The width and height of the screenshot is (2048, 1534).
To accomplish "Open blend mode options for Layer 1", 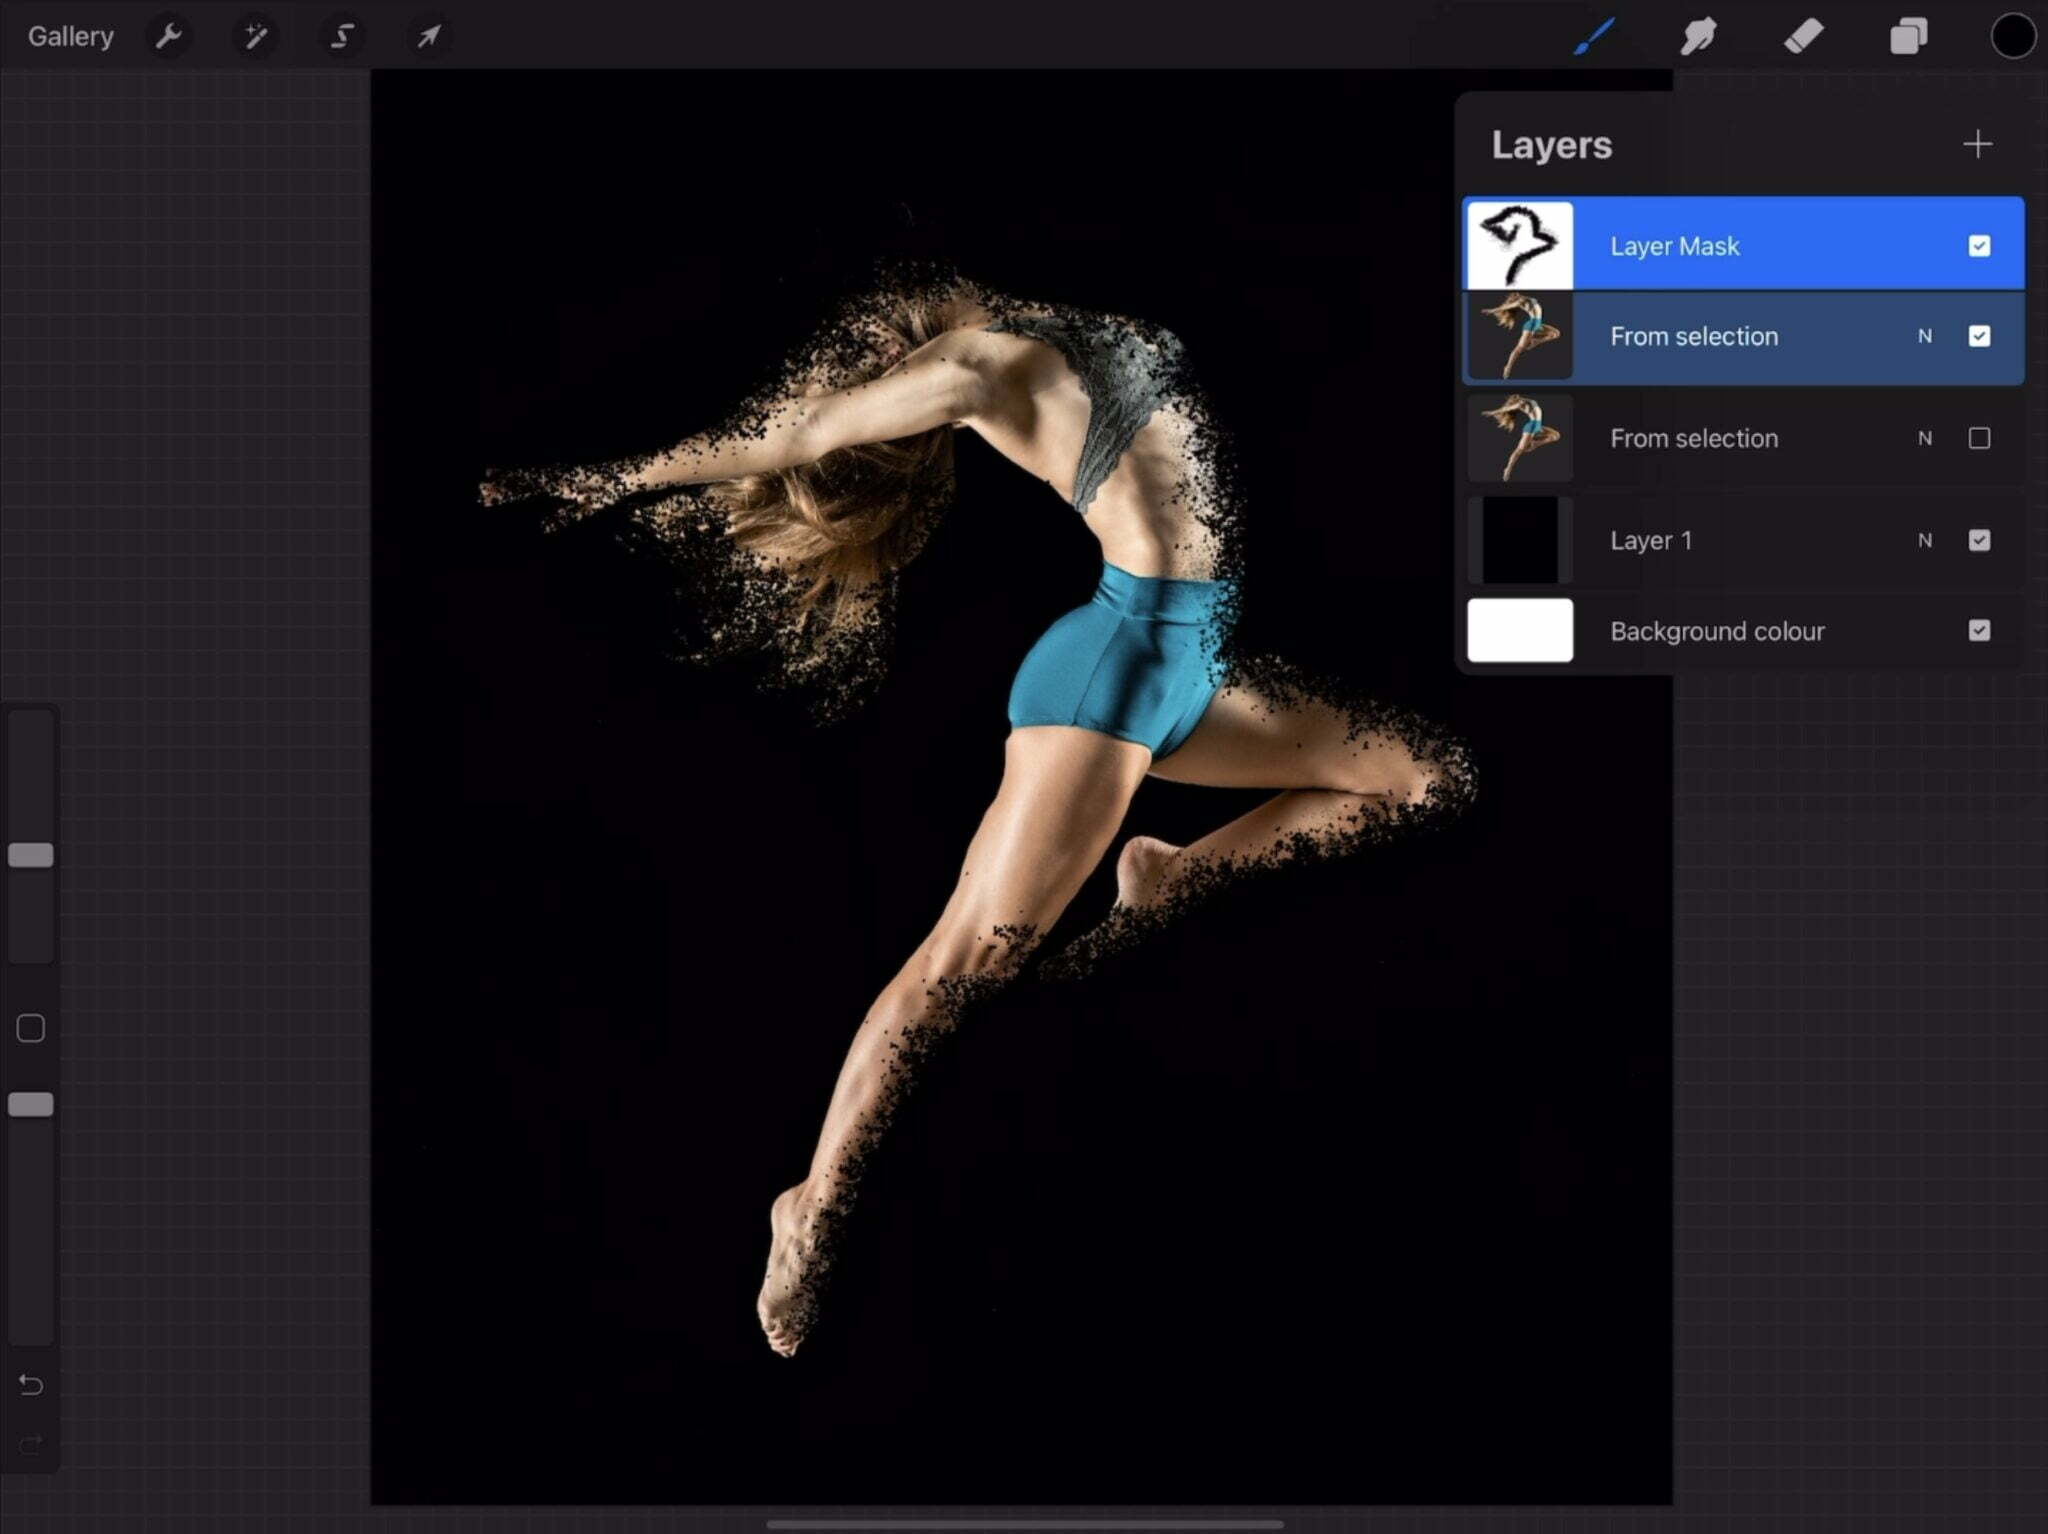I will (1925, 540).
